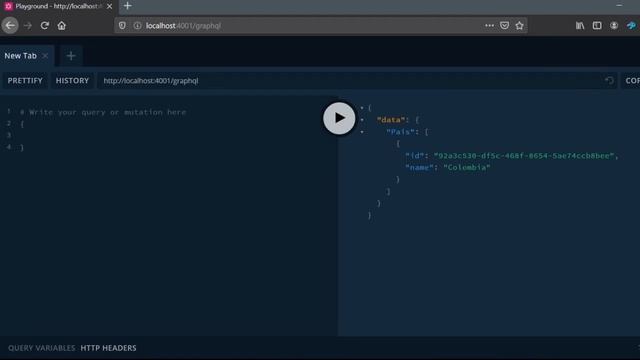
Task: Show site information via the info icon
Action: 138,25
